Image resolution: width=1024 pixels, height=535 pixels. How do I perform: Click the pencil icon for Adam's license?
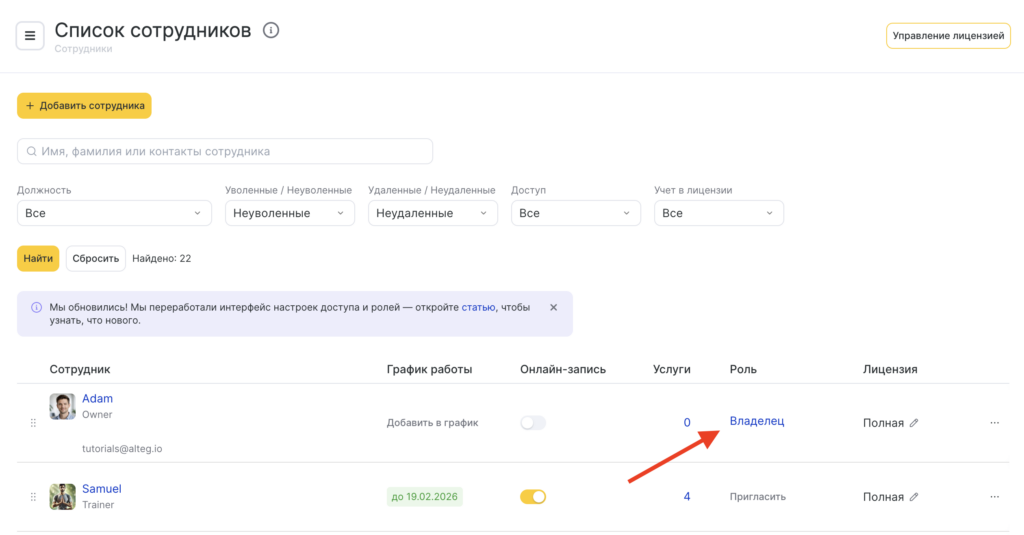(x=914, y=423)
